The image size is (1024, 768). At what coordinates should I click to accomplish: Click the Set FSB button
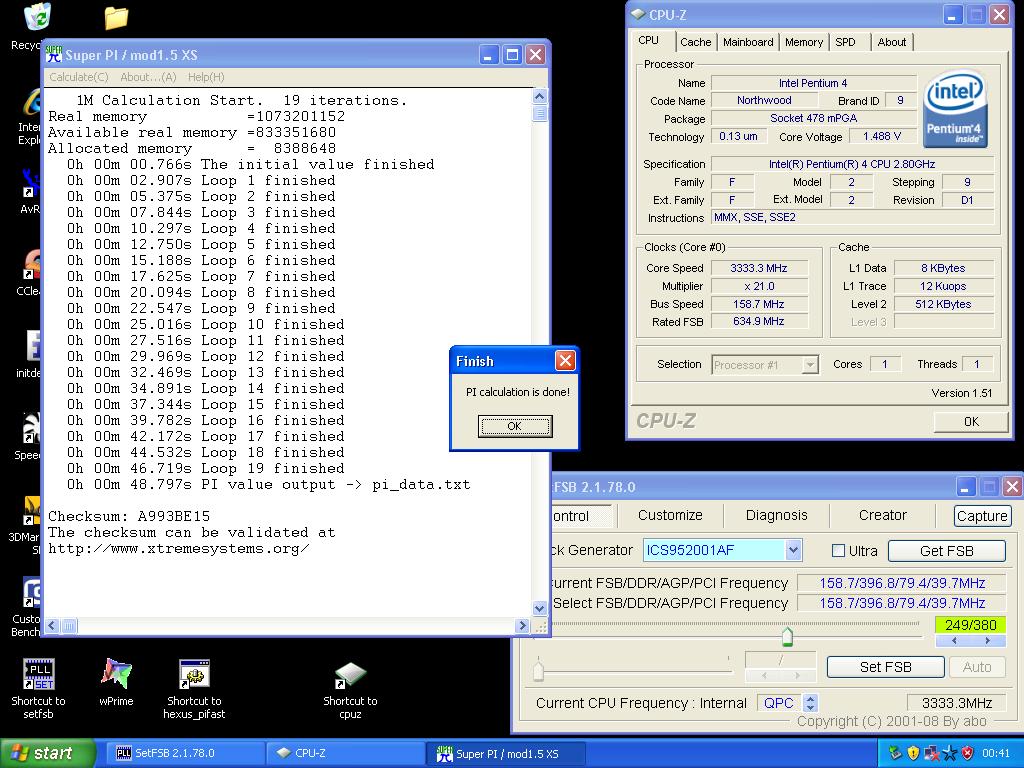[885, 667]
